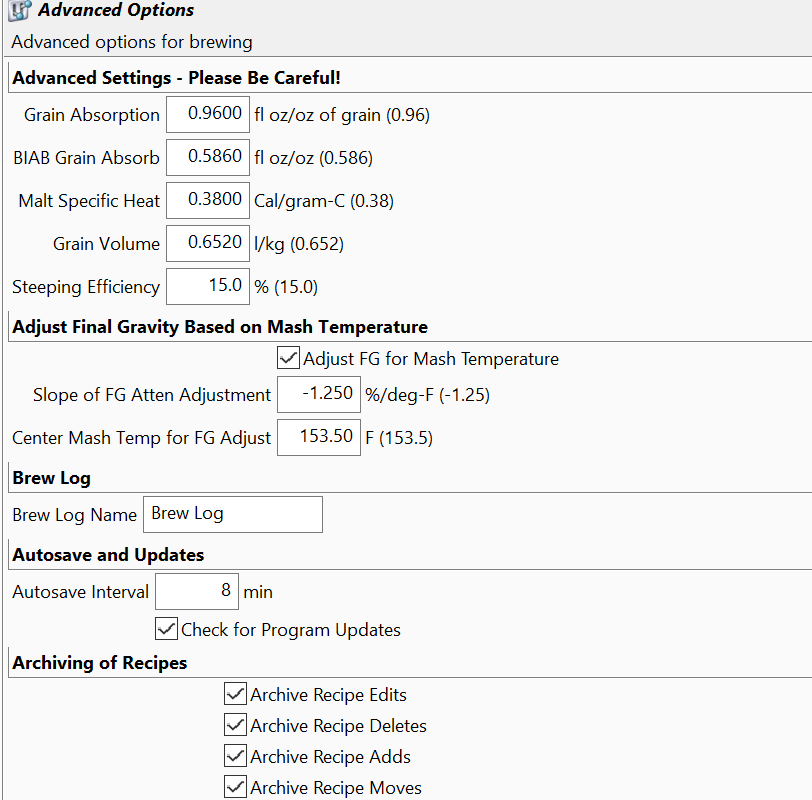Screen dimensions: 812x800
Task: Click the 'Grain Volume' label
Action: (106, 244)
